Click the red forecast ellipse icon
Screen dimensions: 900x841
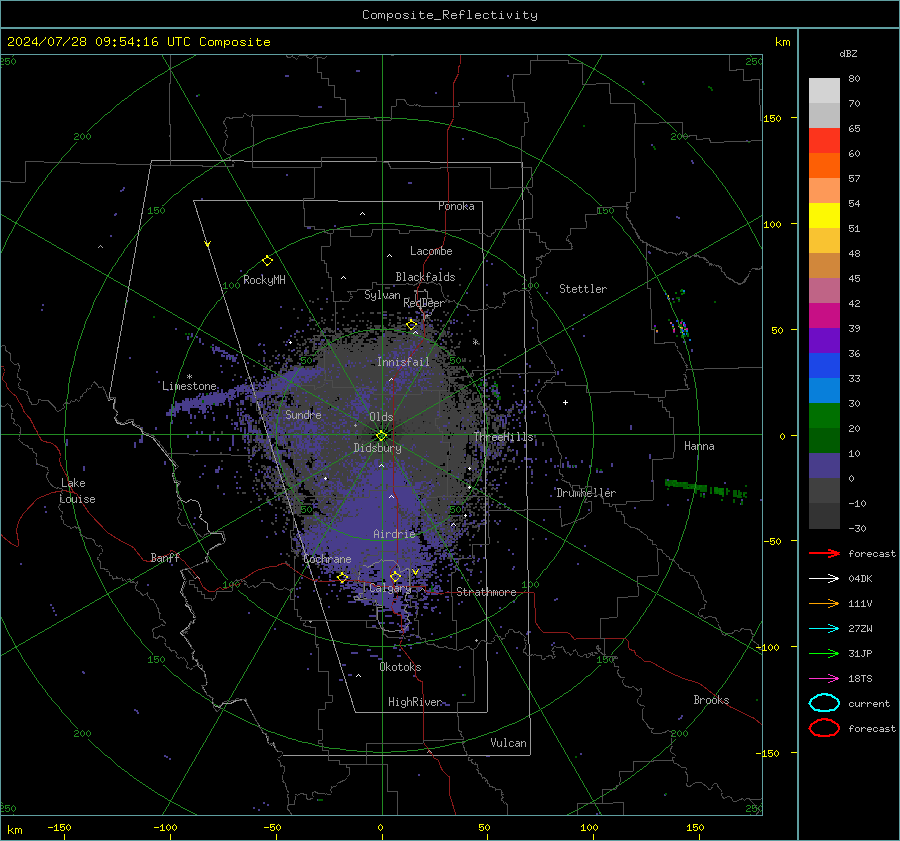tap(824, 728)
